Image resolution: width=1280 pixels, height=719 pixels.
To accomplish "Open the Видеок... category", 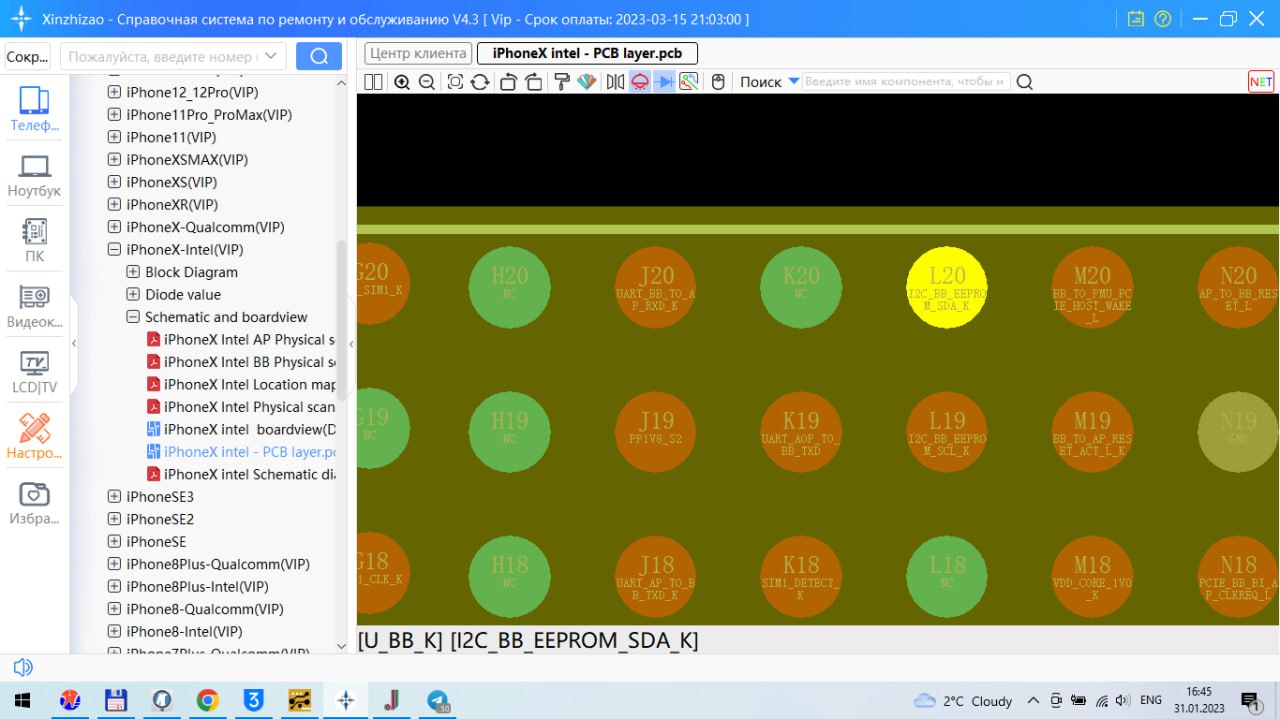I will tap(35, 307).
